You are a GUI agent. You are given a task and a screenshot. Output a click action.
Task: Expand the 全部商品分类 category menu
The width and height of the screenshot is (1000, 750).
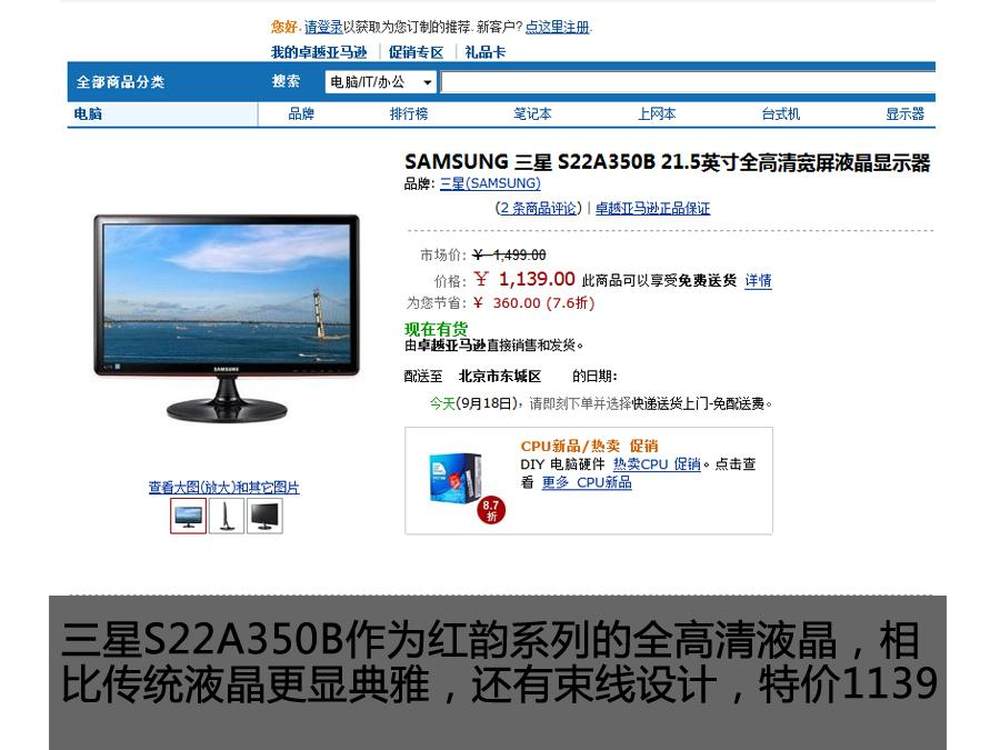pyautogui.click(x=121, y=82)
